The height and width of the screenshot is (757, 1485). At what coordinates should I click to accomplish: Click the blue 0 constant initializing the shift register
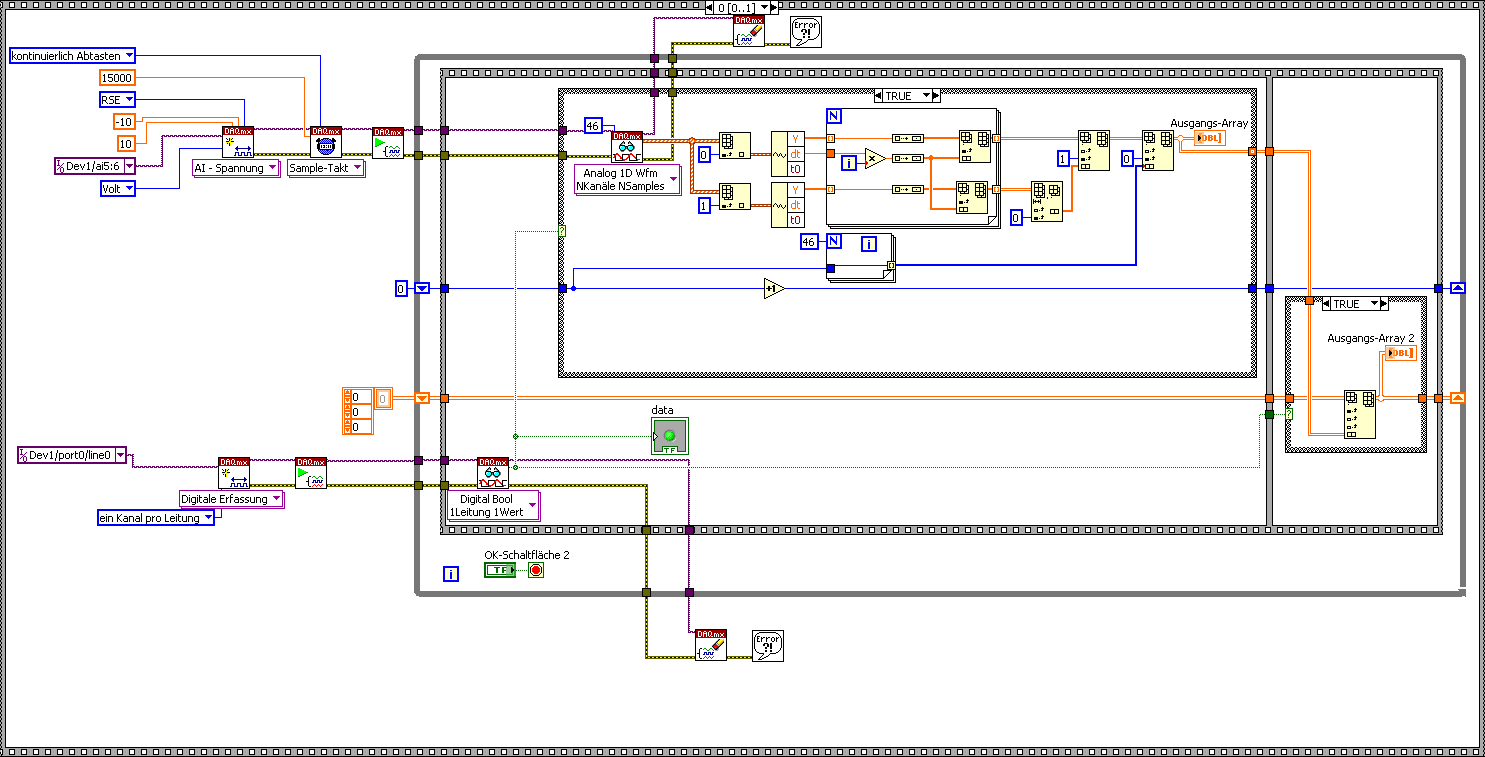401,288
